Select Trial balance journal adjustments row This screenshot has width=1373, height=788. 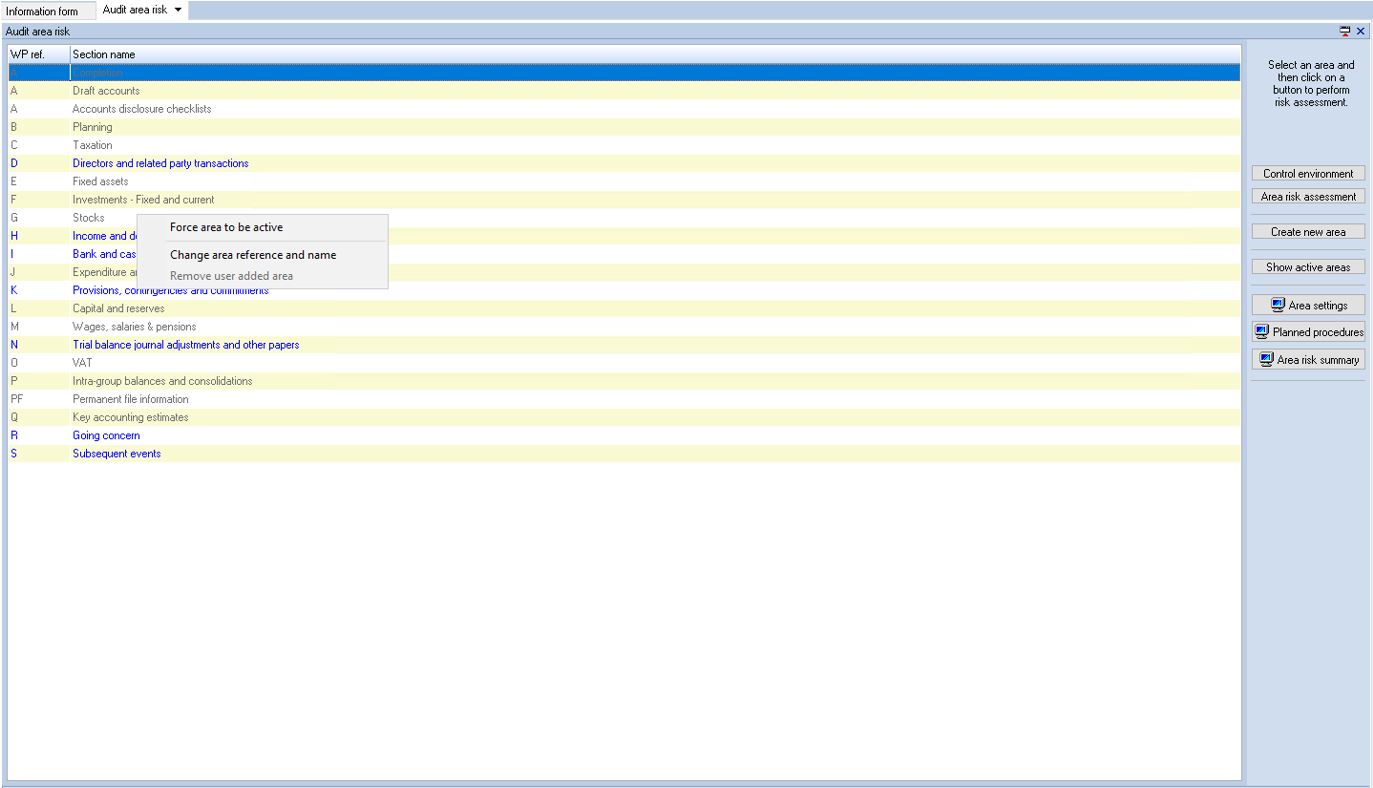point(624,345)
